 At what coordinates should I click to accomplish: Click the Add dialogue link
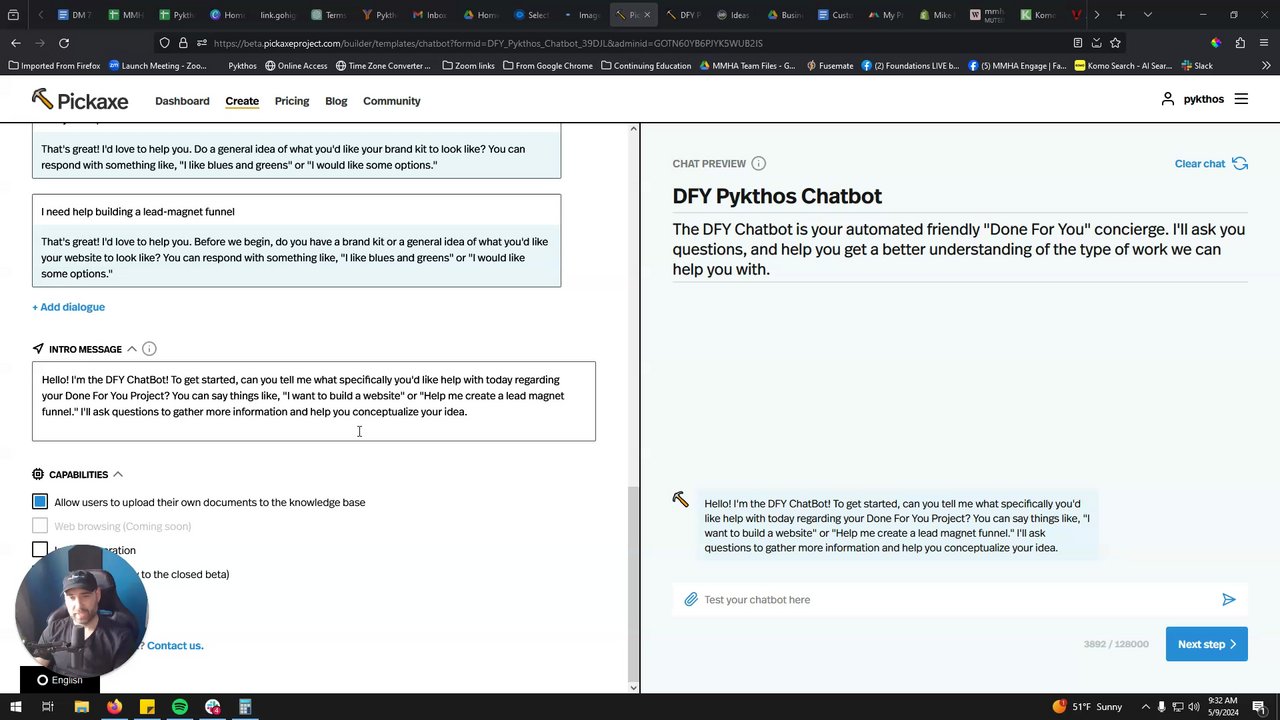[x=68, y=307]
